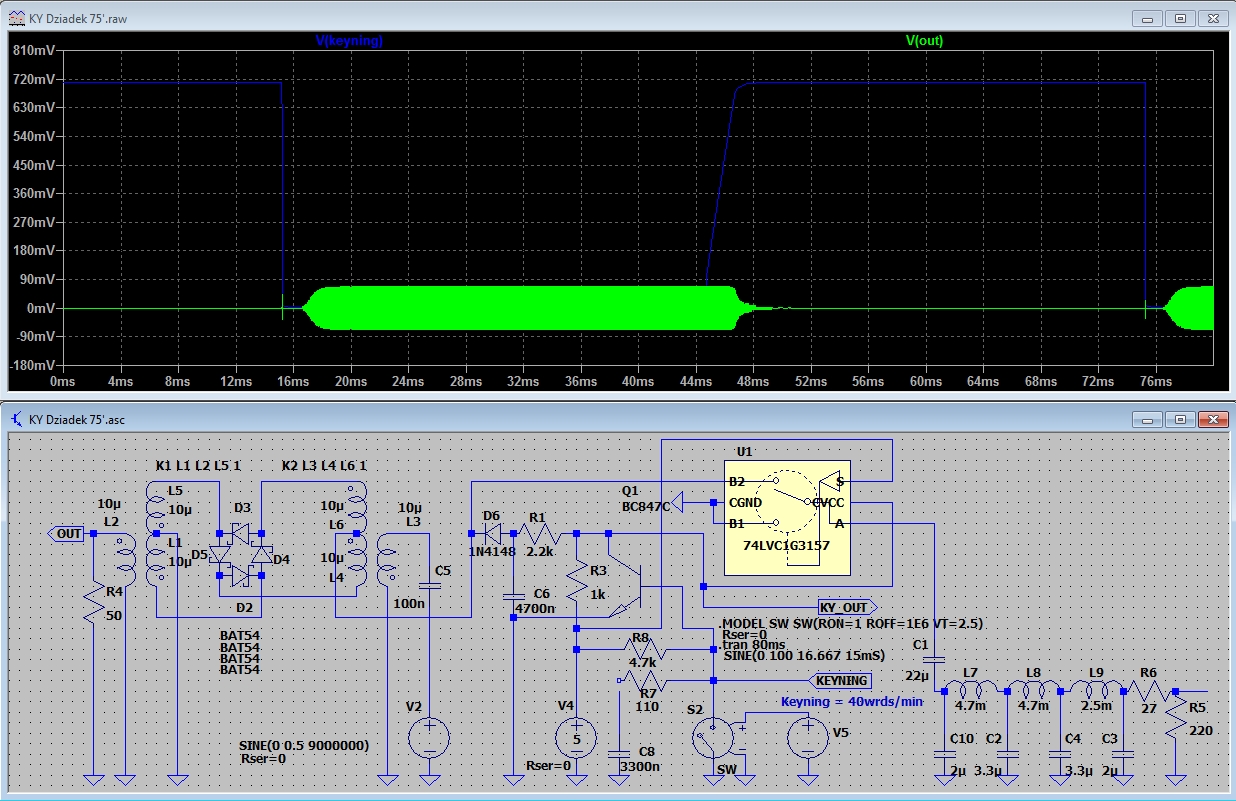Click the V(keyning) trace label
1236x801 pixels.
click(x=349, y=41)
